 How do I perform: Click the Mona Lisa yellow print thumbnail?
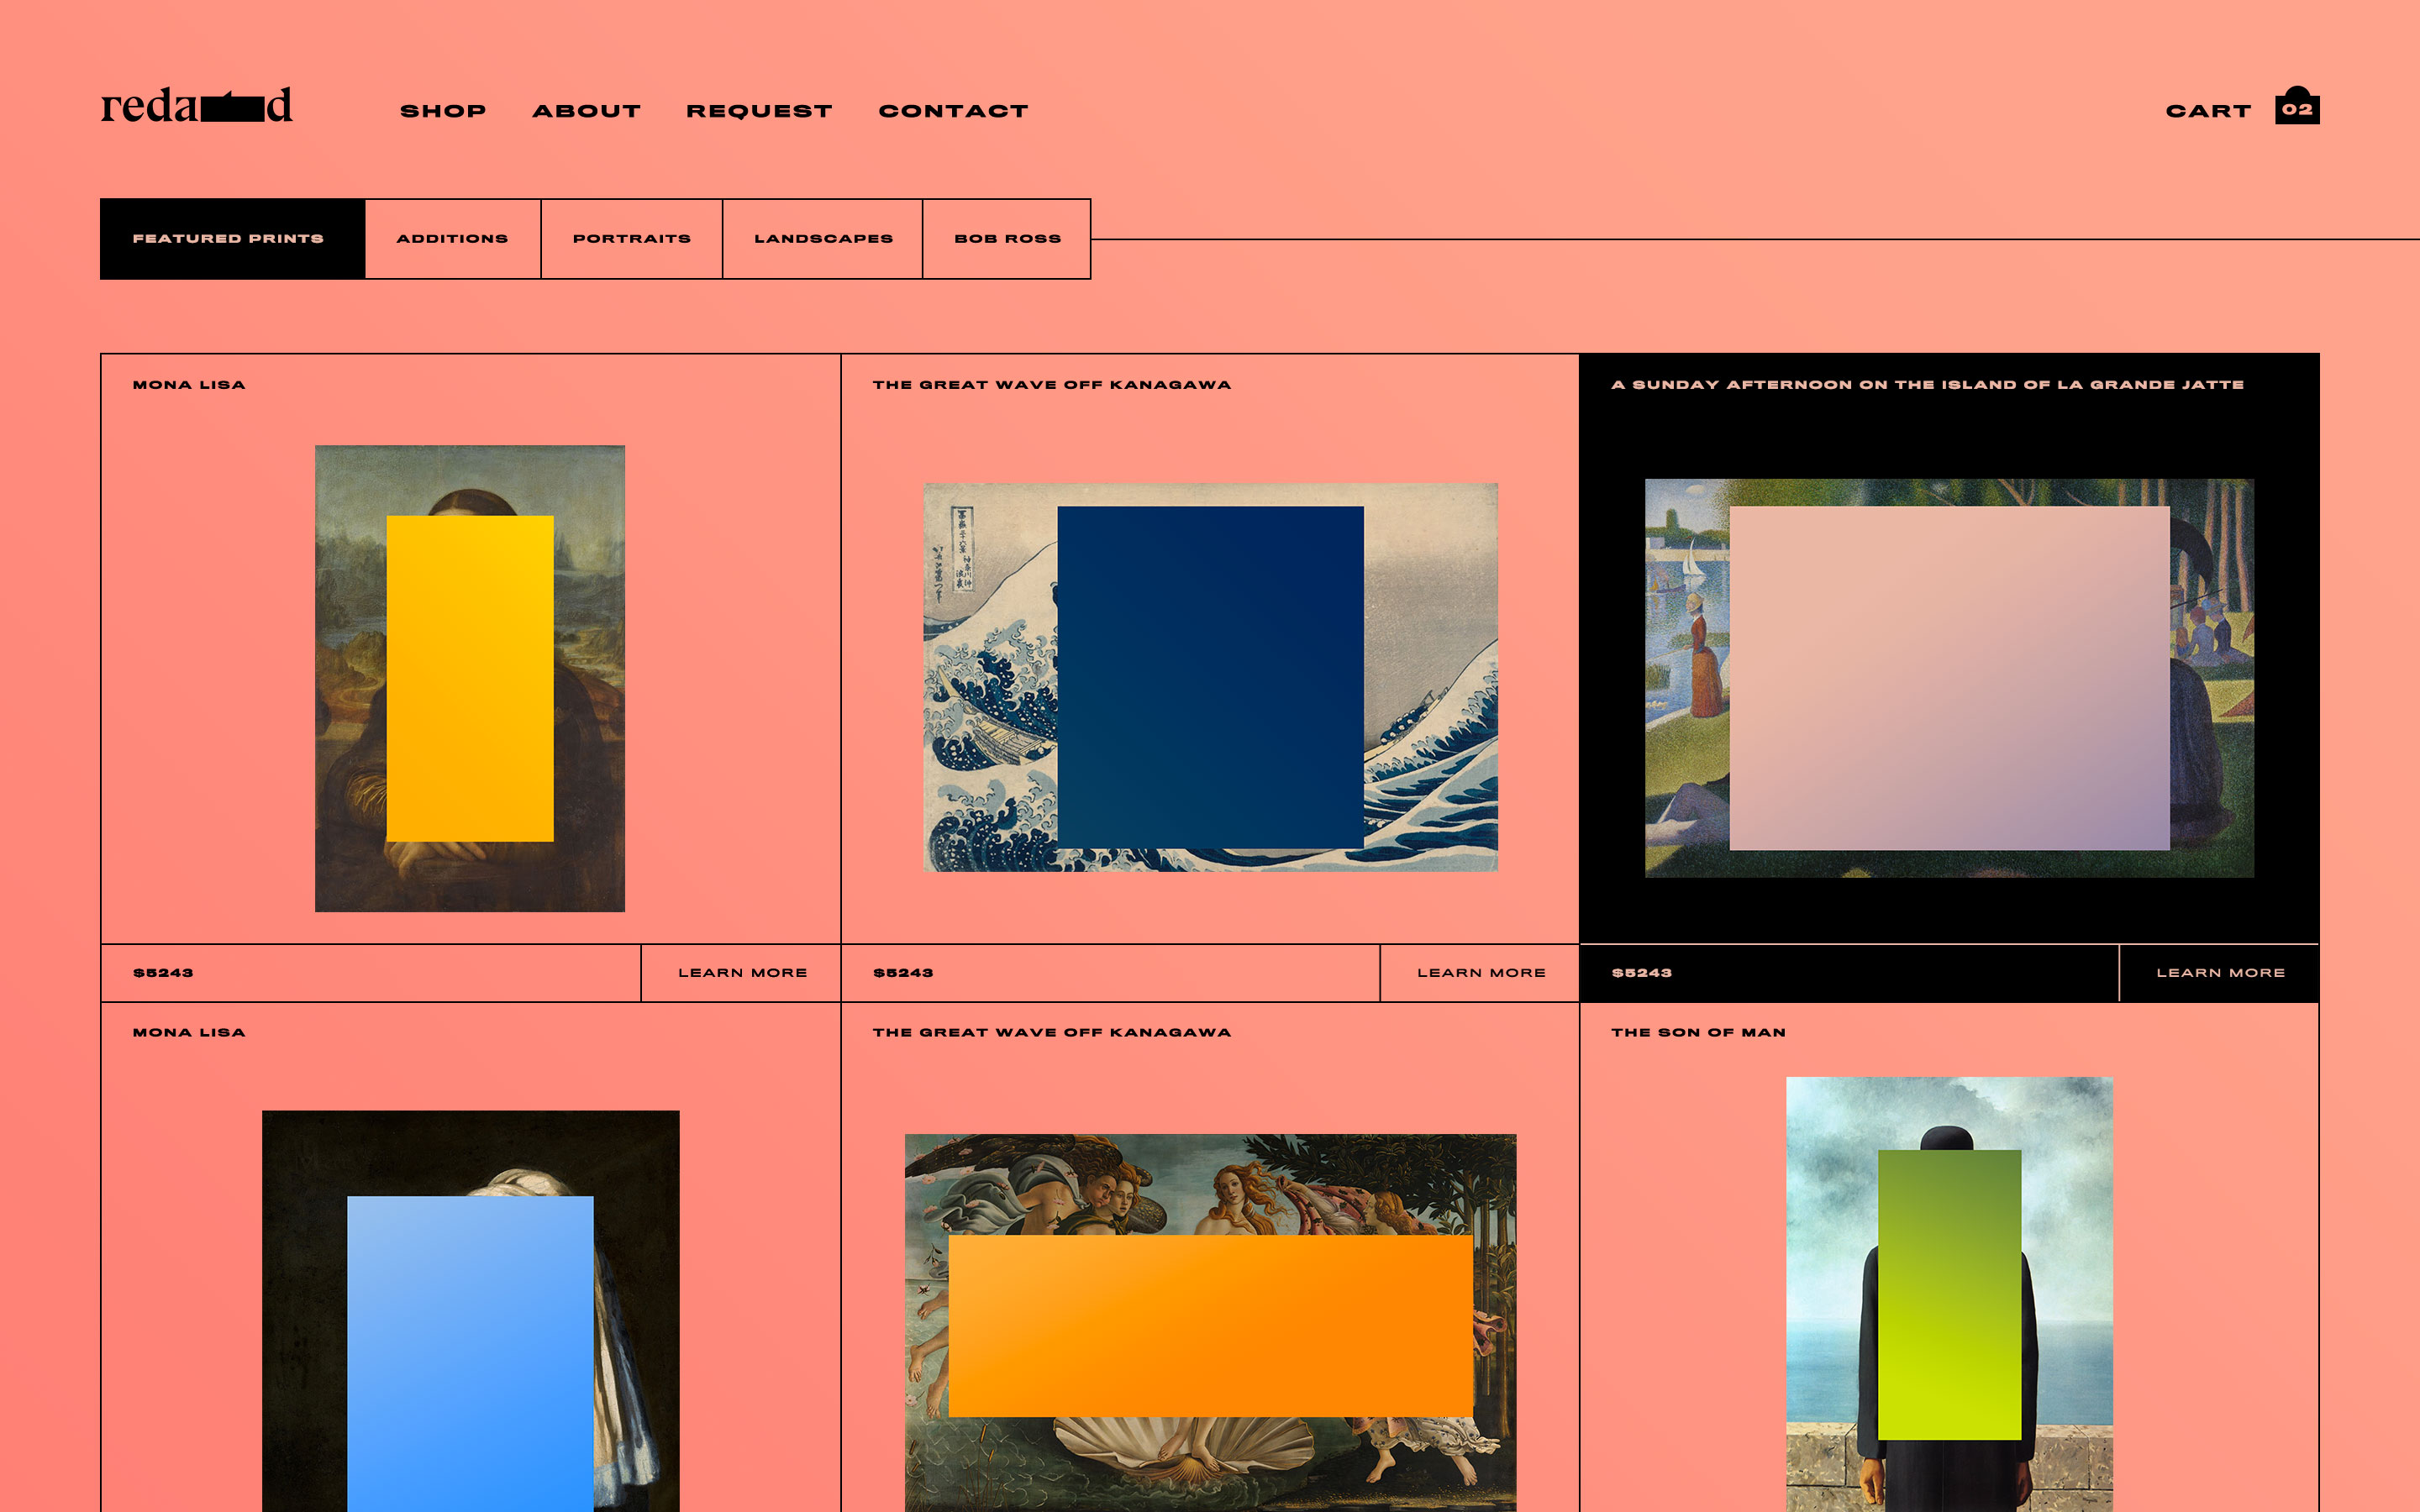click(470, 678)
